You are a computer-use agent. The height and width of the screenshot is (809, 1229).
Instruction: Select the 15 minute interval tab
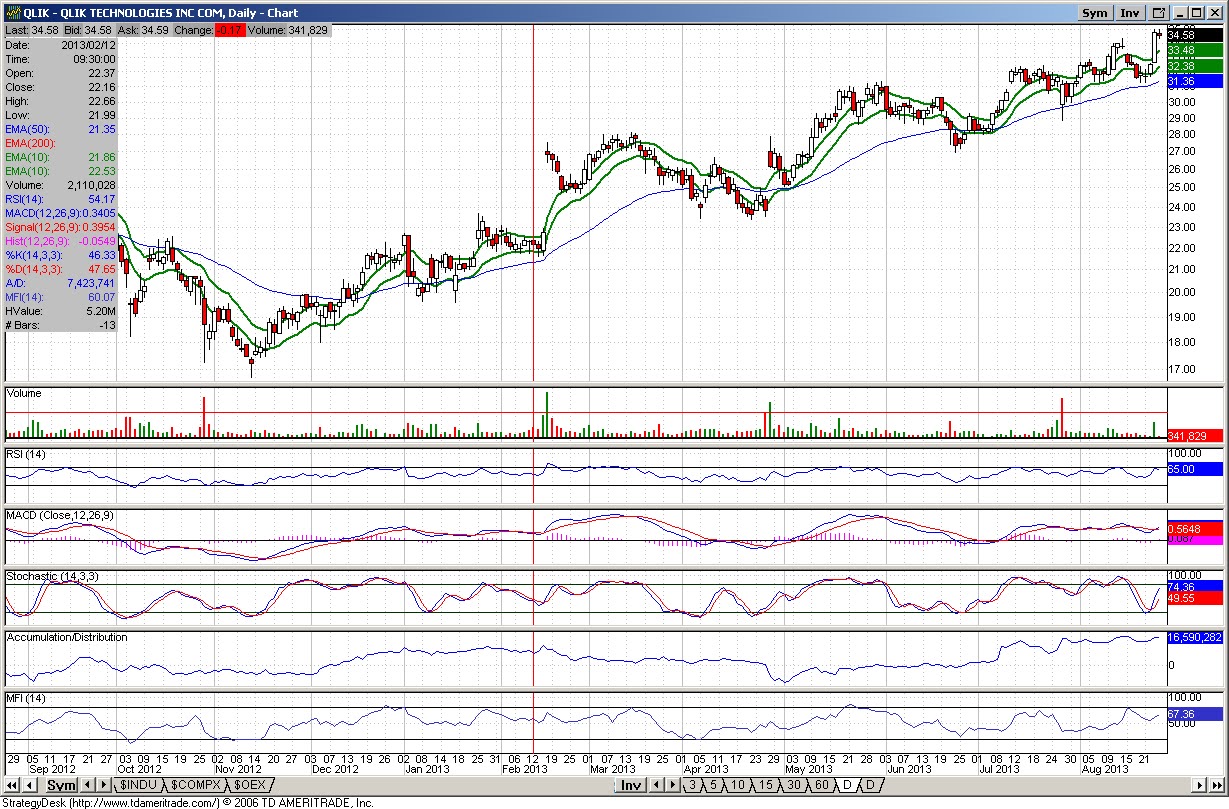click(766, 785)
